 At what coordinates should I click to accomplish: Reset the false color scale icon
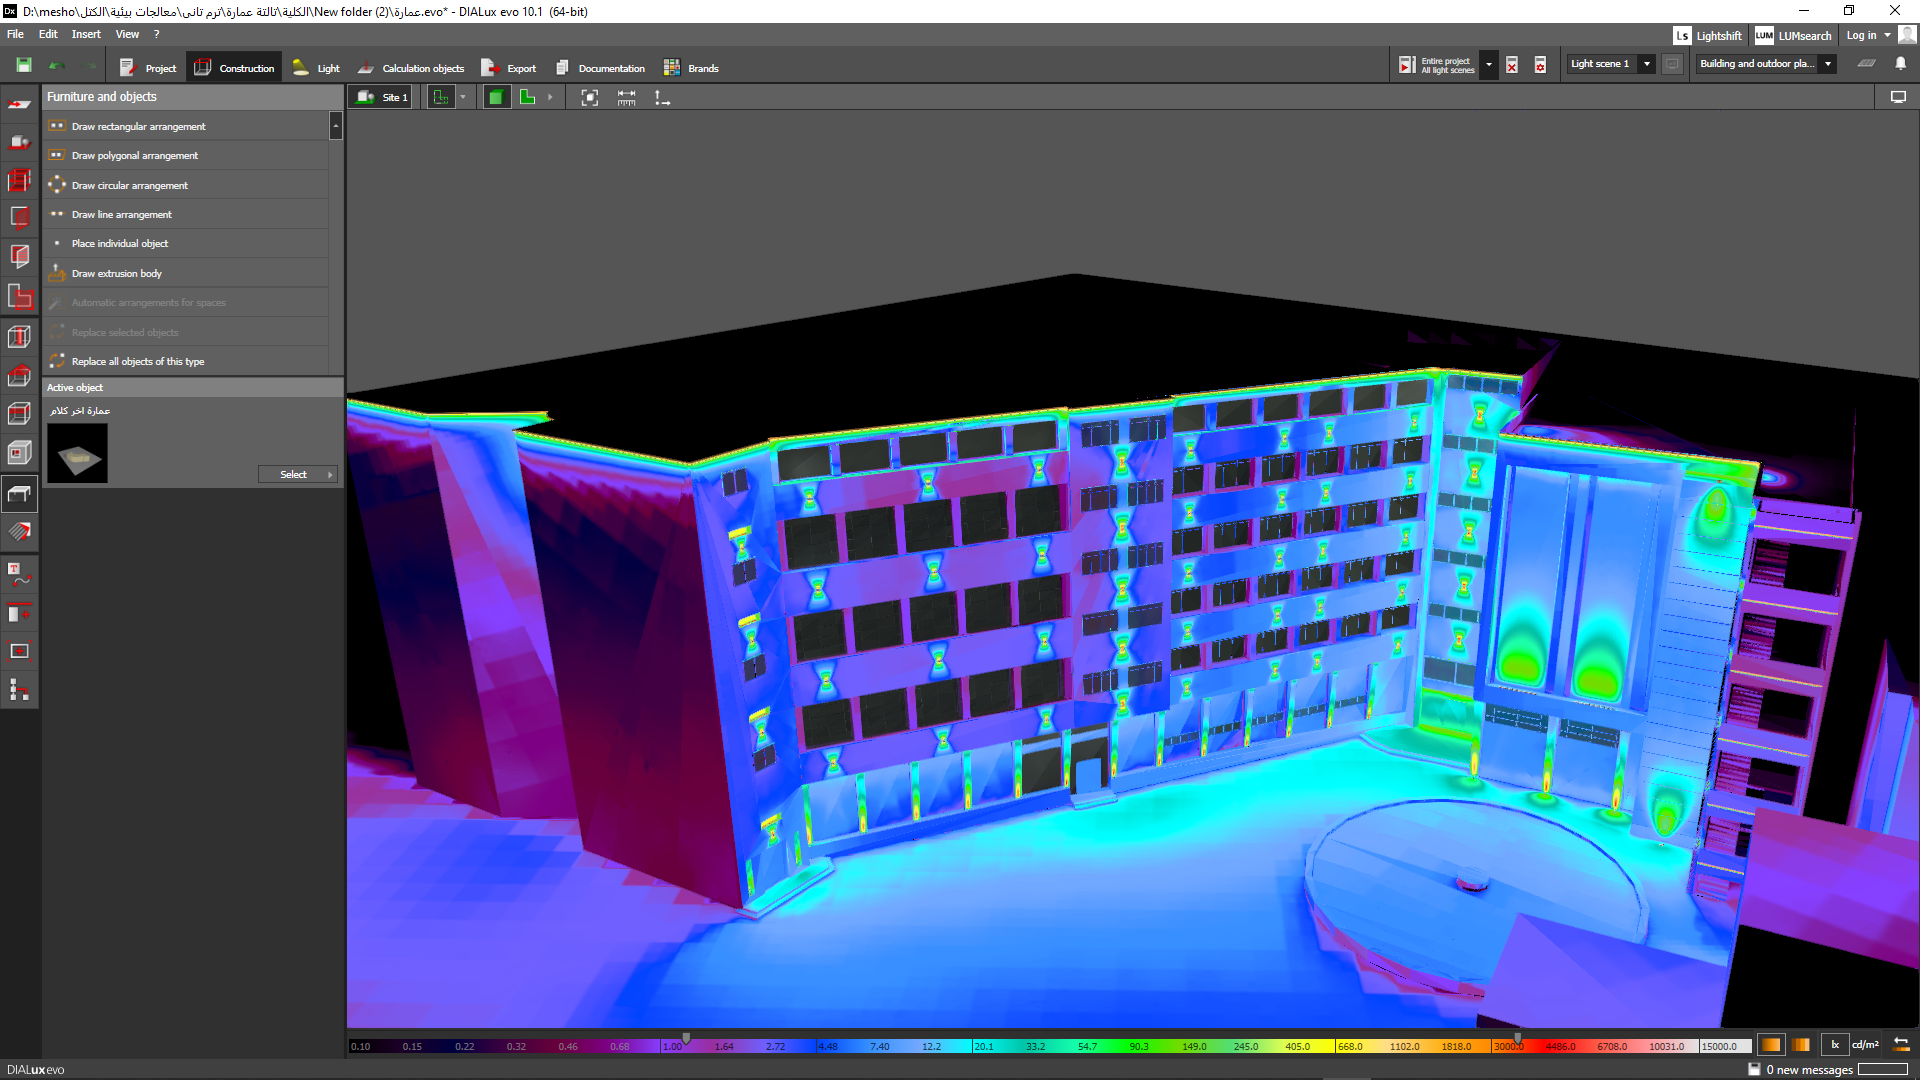click(x=1901, y=1045)
